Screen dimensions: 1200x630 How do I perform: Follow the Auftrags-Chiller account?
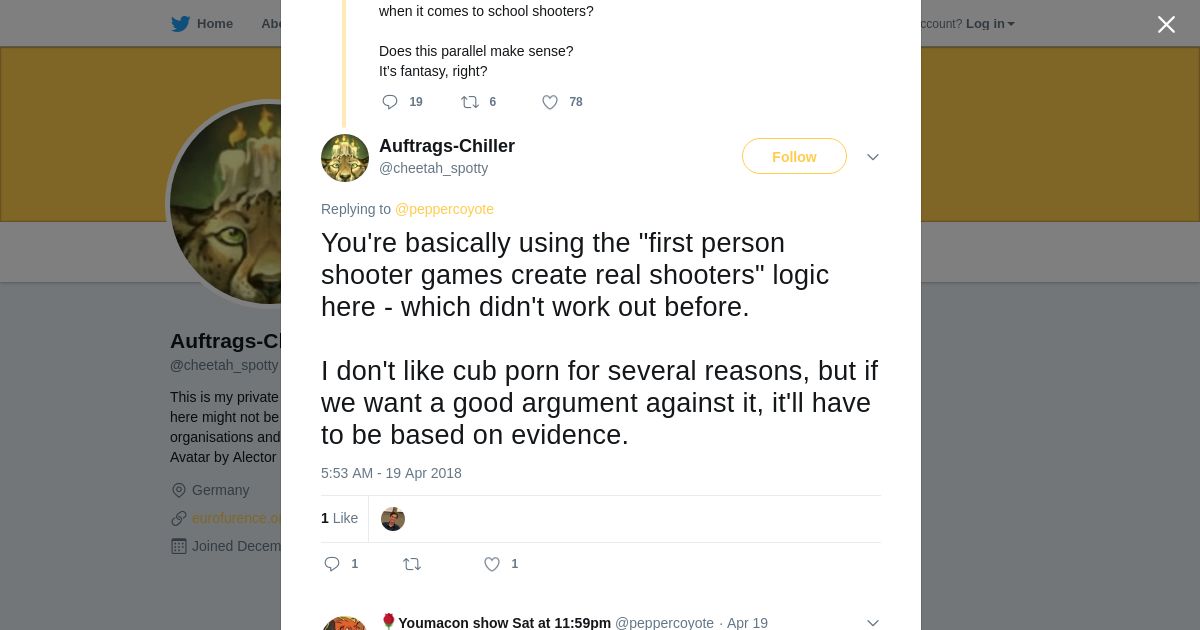pos(794,157)
